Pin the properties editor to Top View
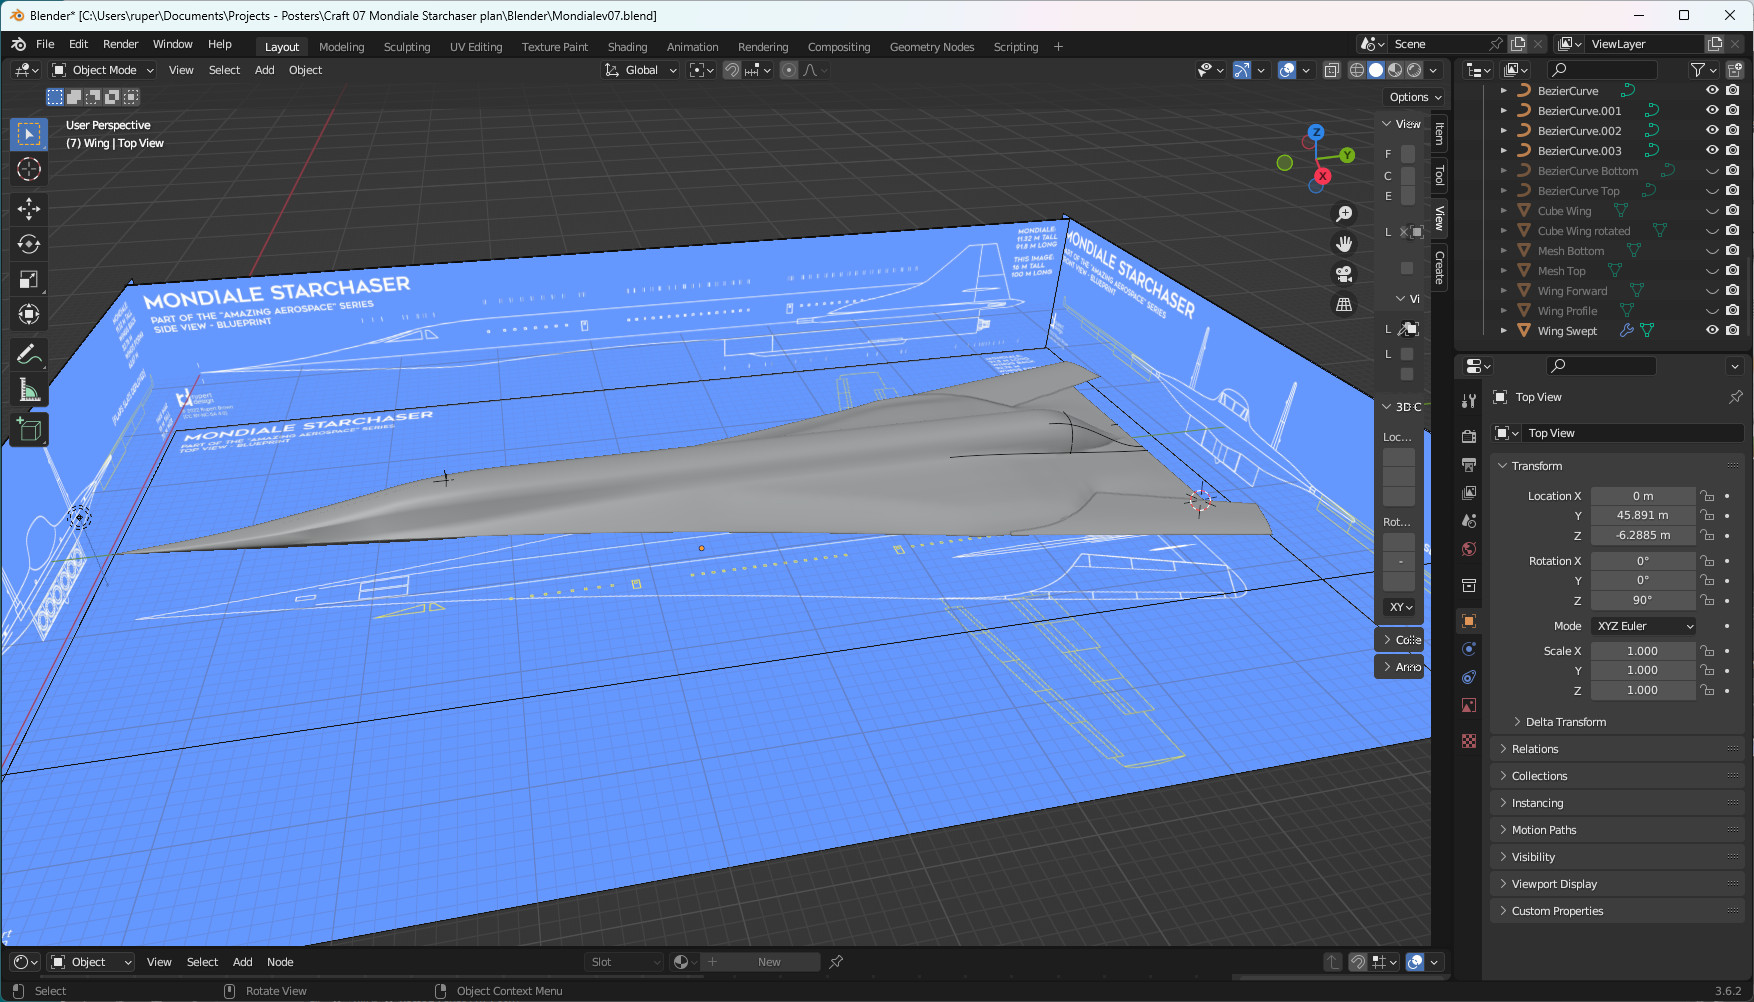Viewport: 1754px width, 1002px height. tap(1736, 397)
